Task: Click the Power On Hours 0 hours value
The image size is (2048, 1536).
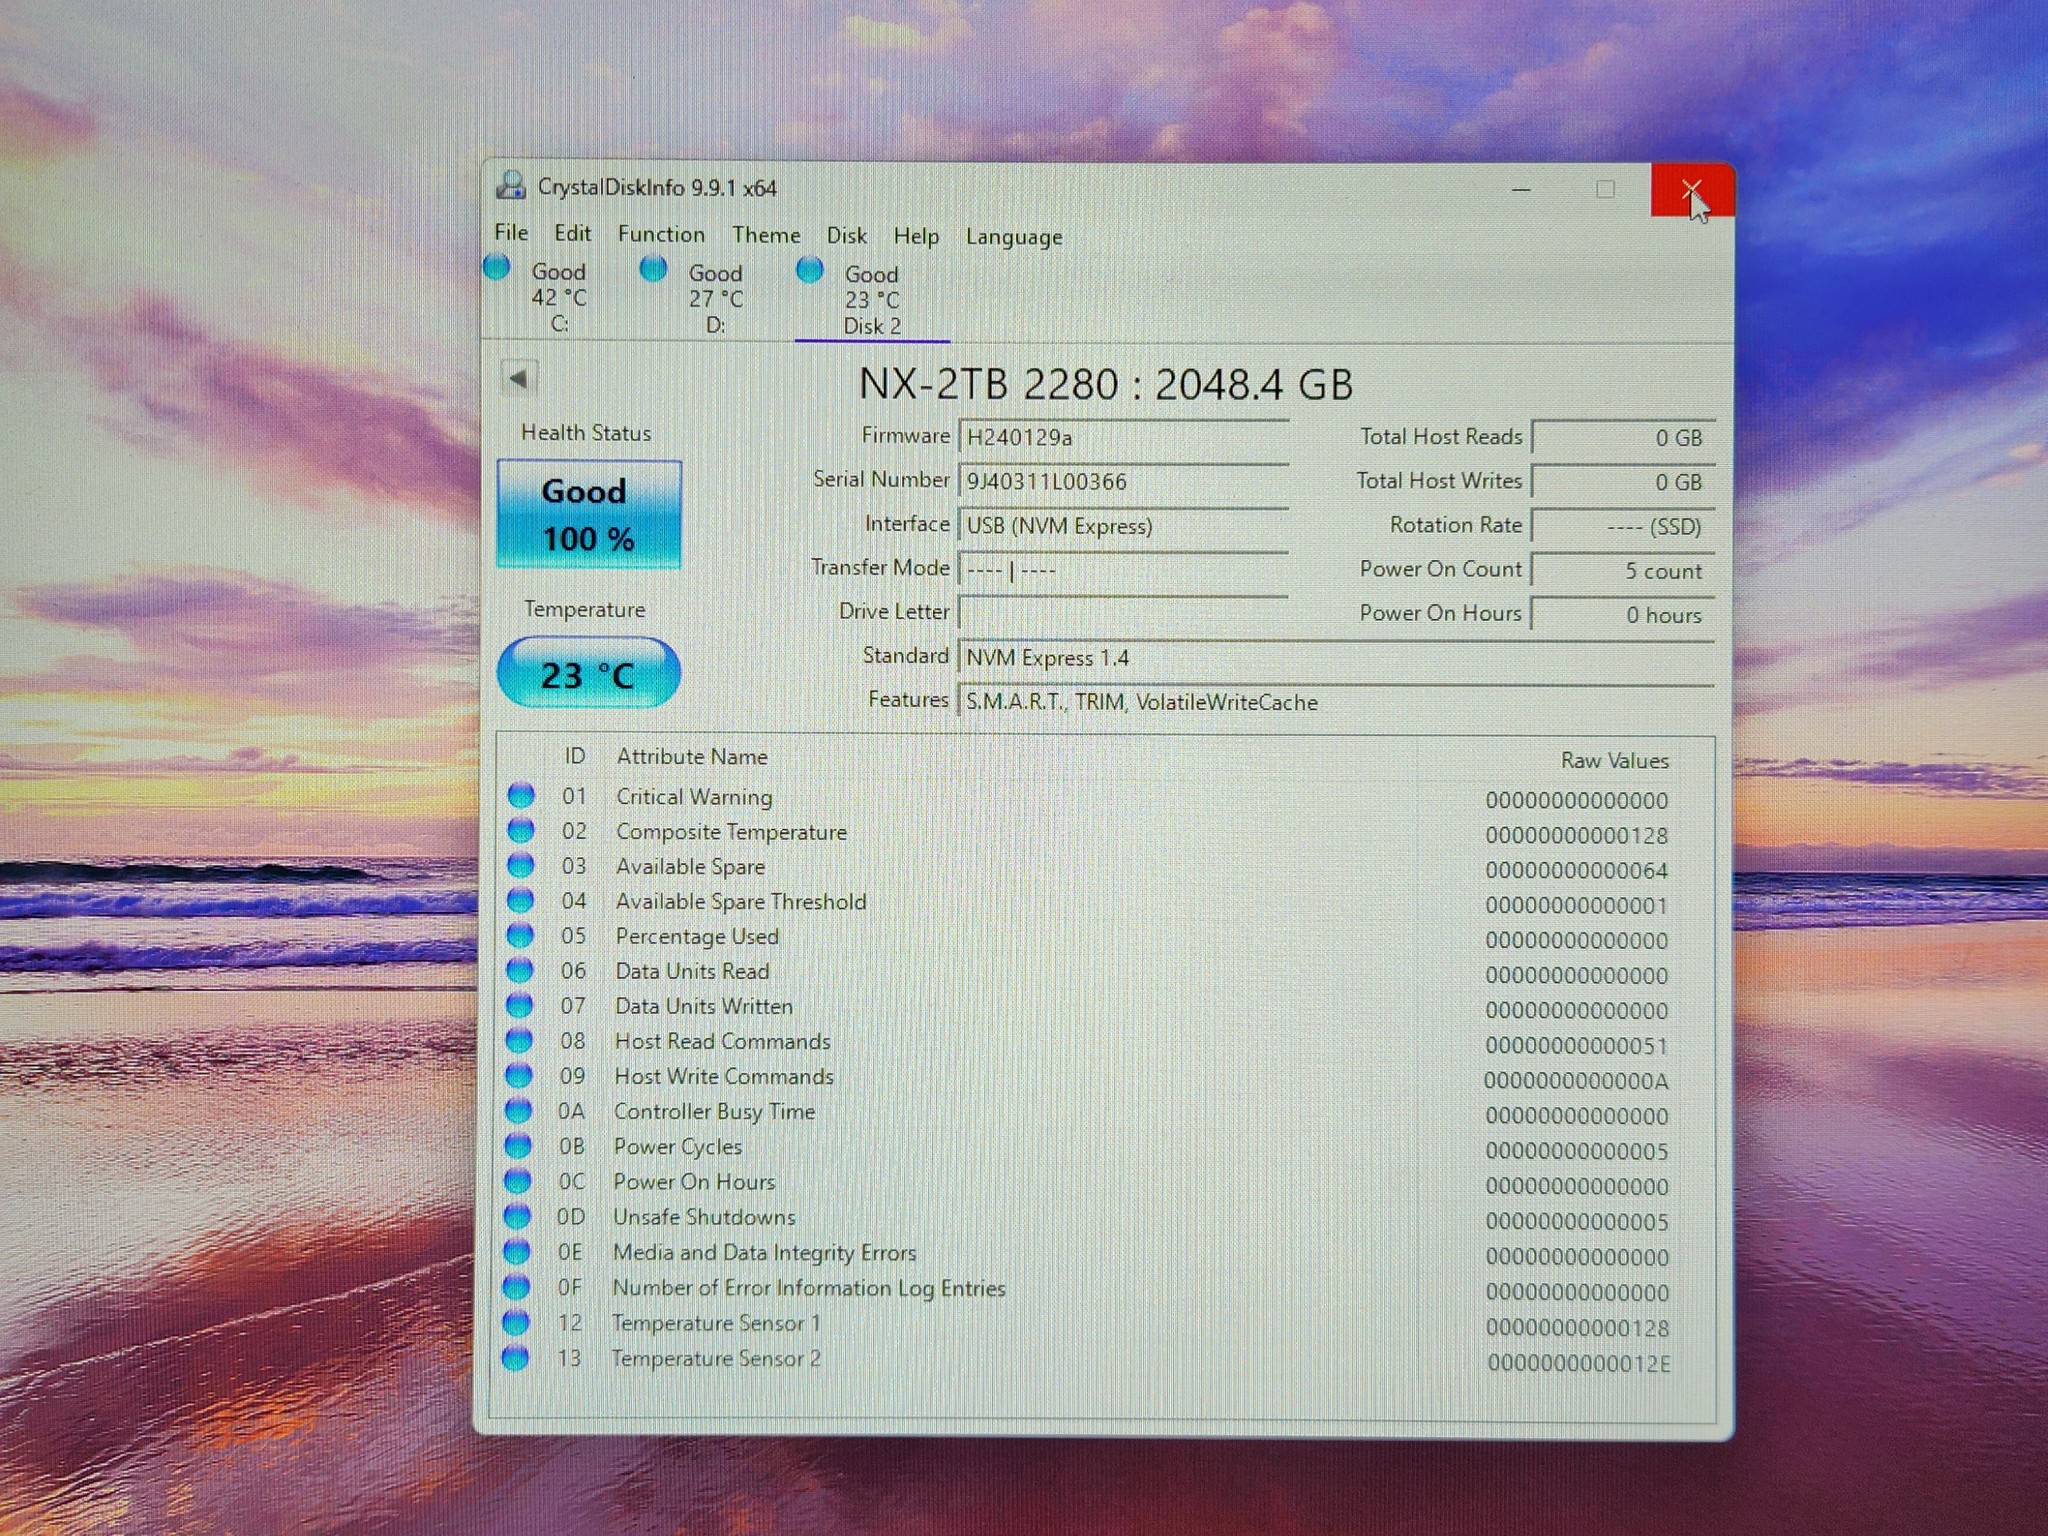Action: (1623, 615)
